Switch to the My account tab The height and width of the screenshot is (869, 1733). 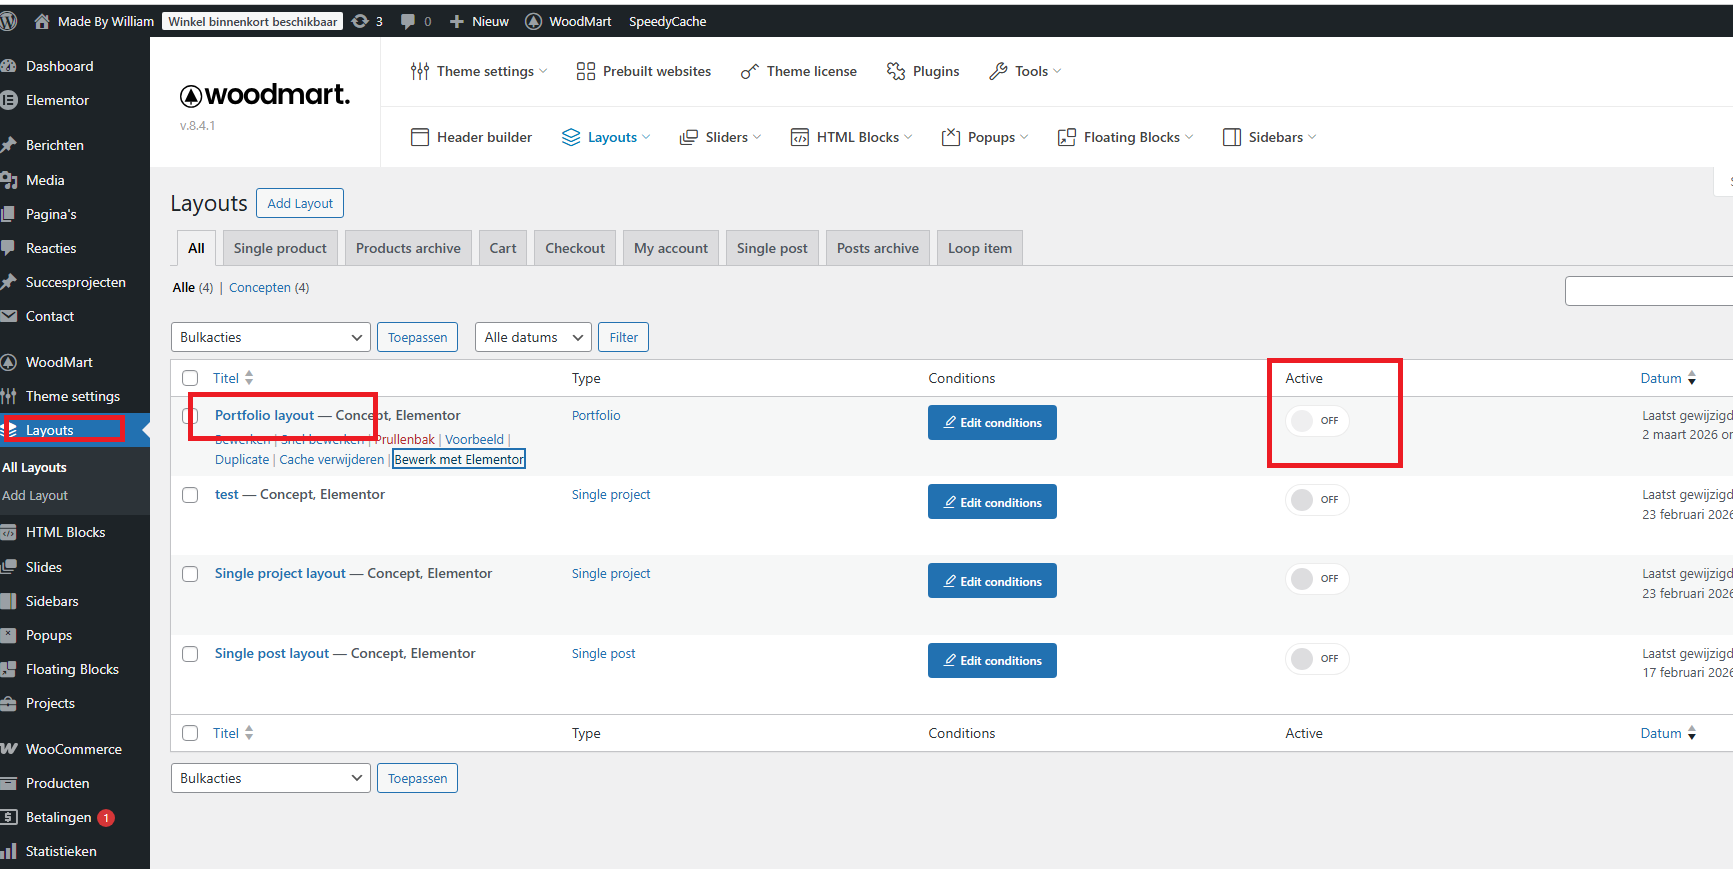click(x=671, y=248)
